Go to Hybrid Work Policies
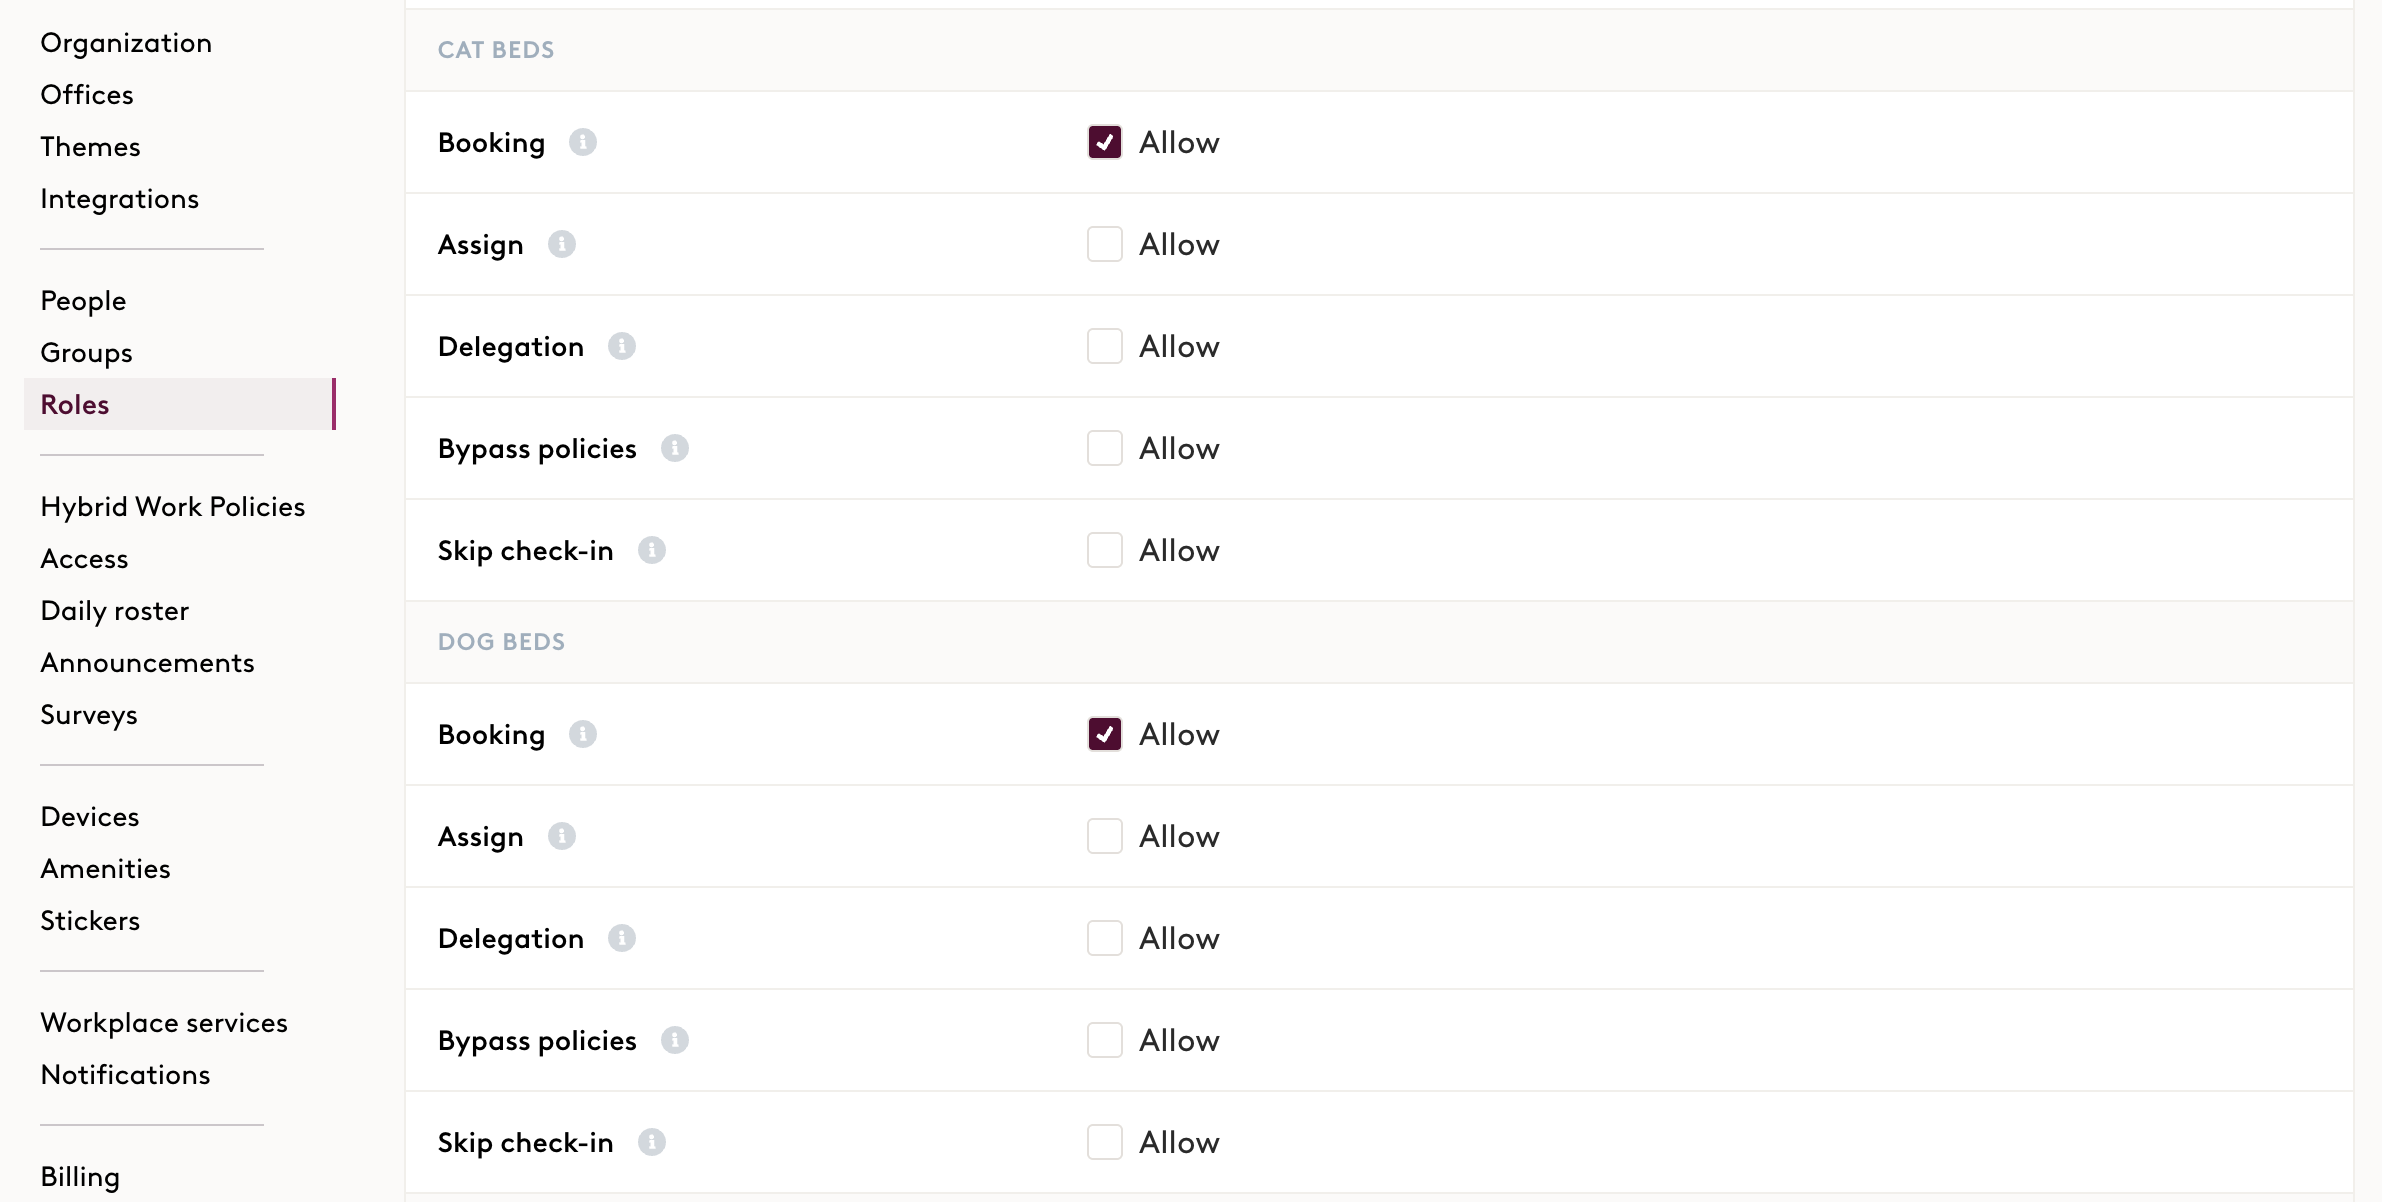The image size is (2382, 1202). 173,507
